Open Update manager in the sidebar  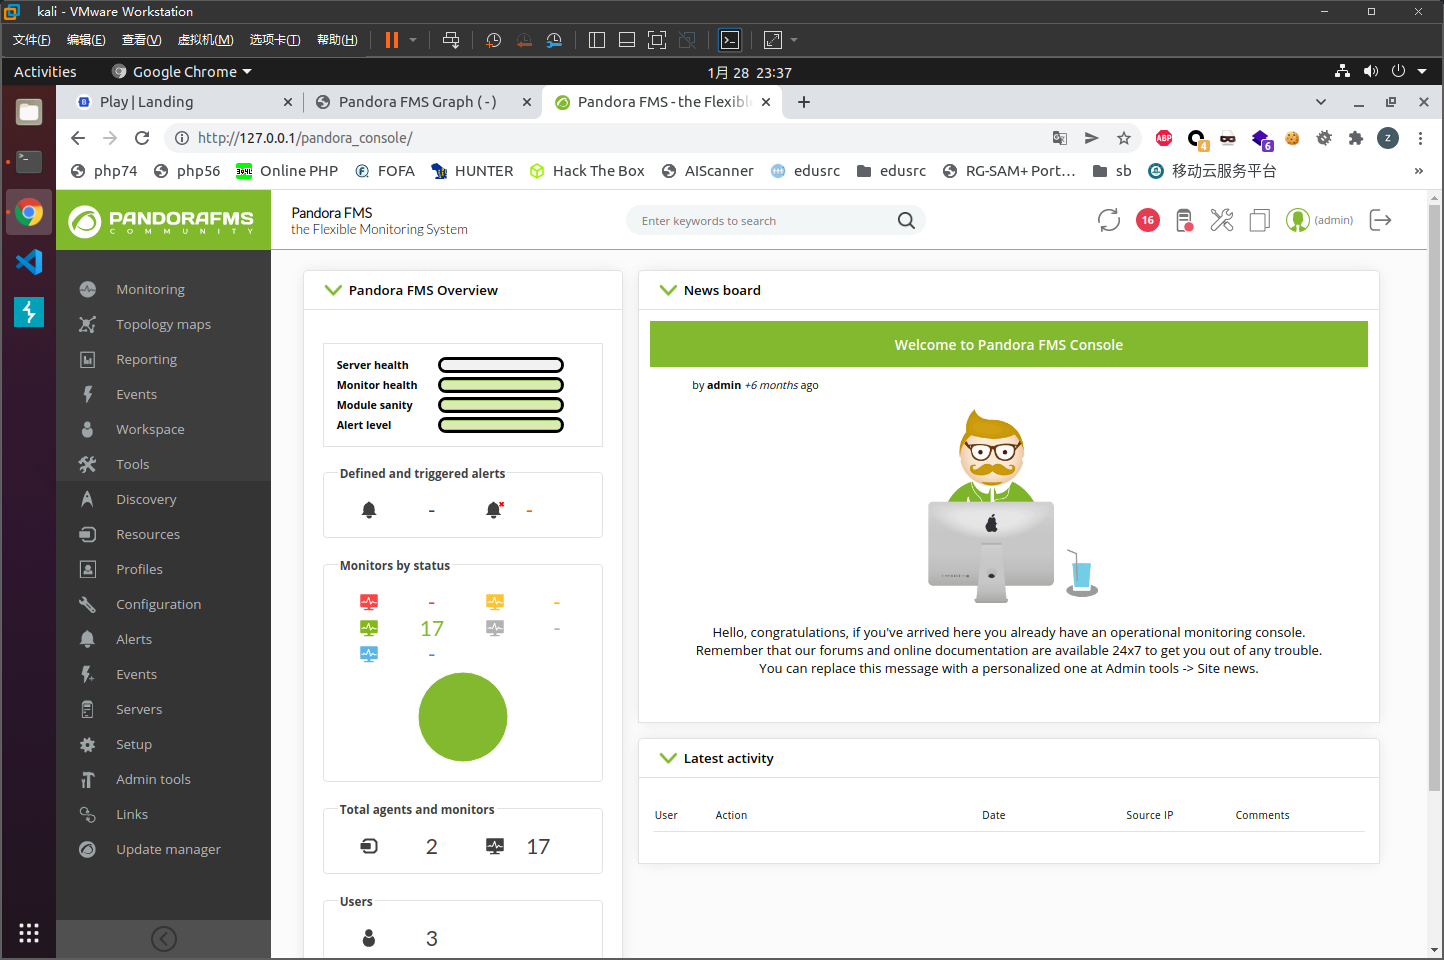[168, 849]
